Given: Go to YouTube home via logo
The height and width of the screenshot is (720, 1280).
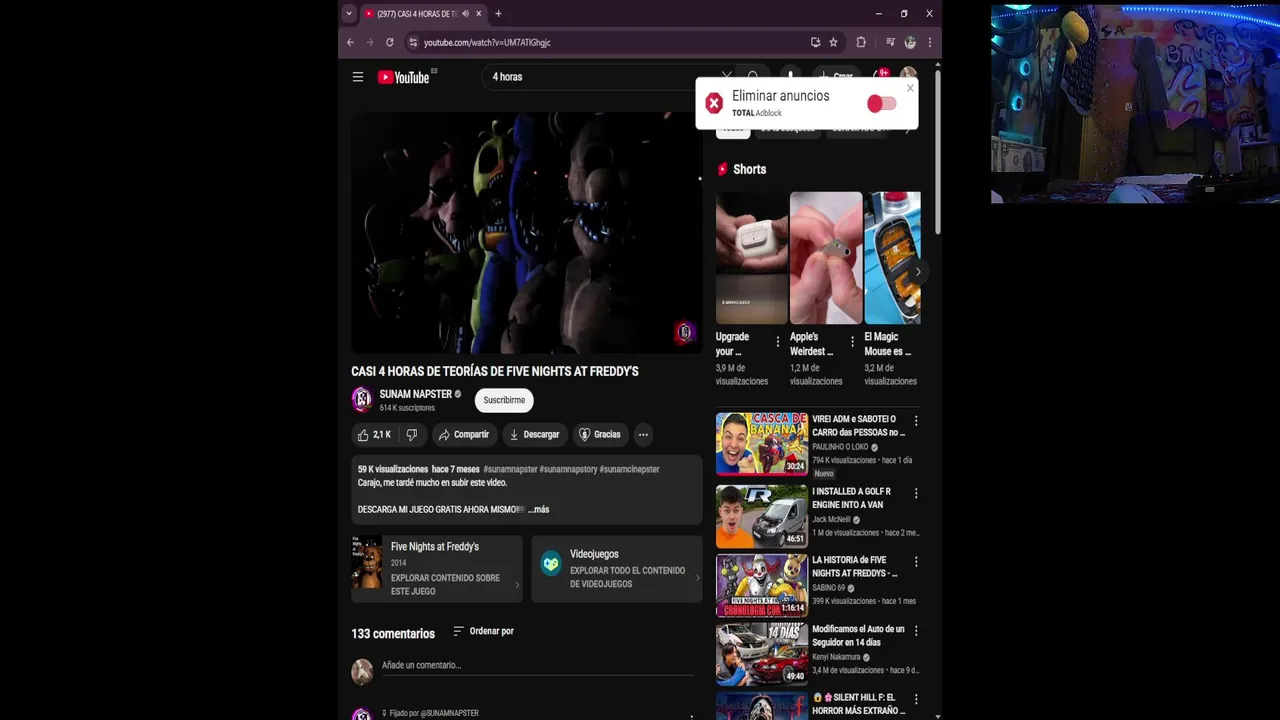Looking at the screenshot, I should tap(403, 77).
